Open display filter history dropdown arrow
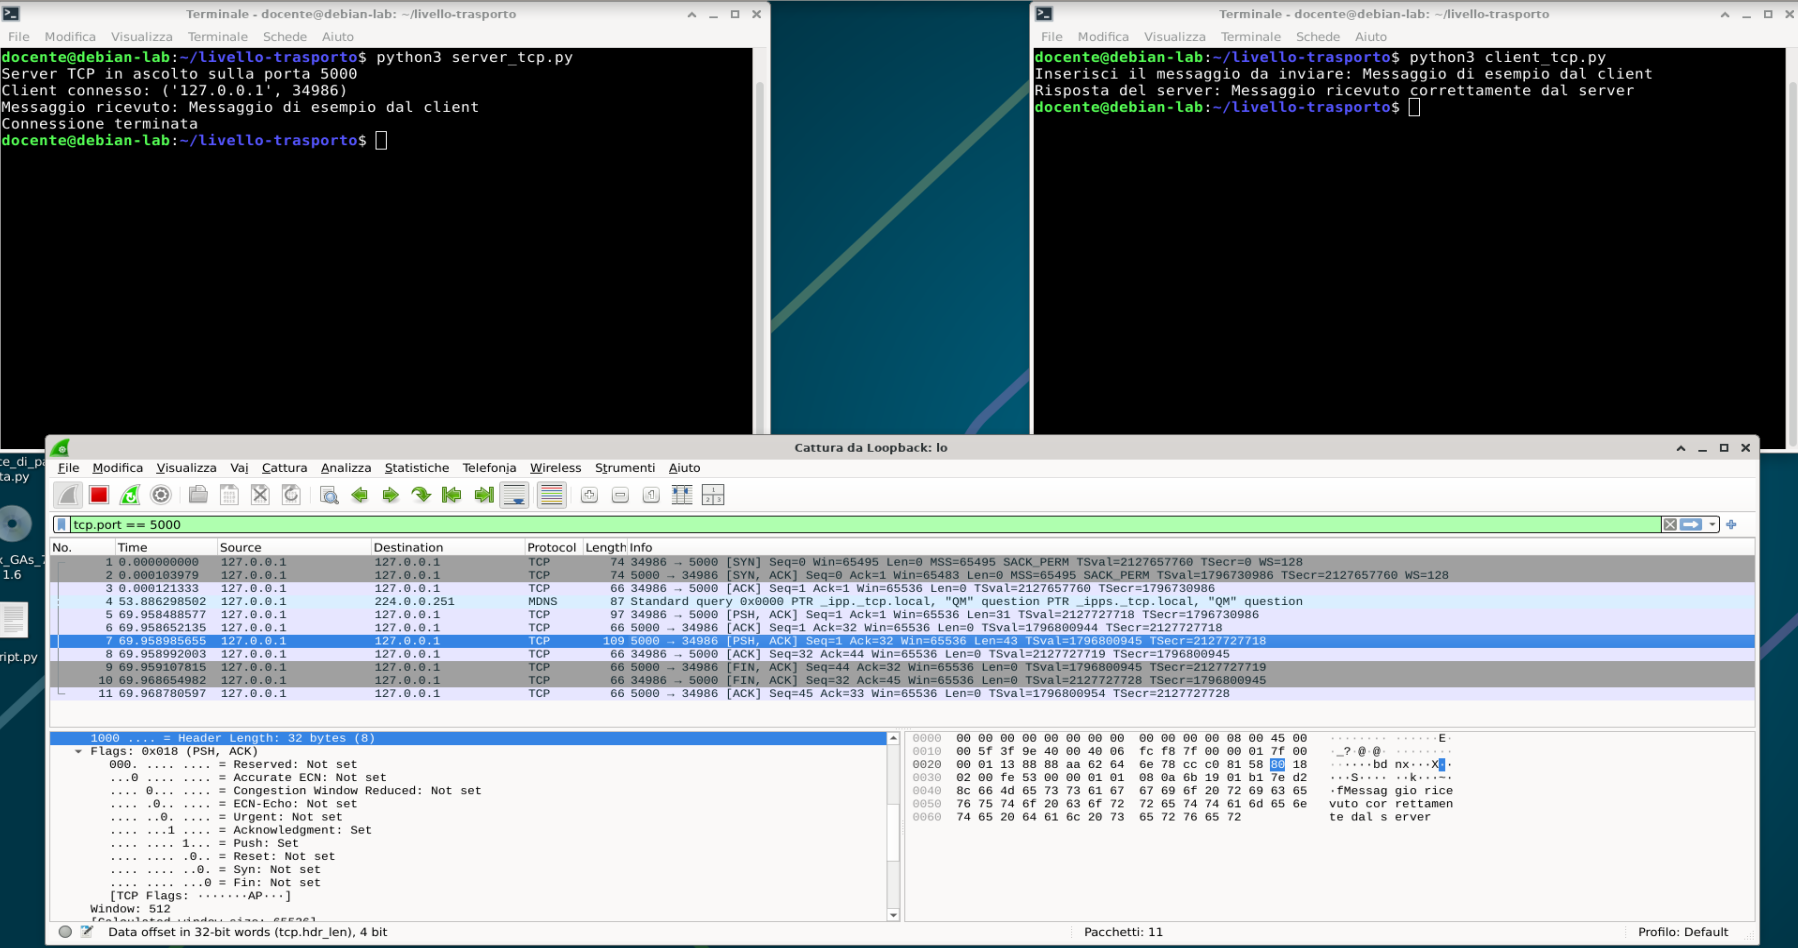Image resolution: width=1798 pixels, height=948 pixels. coord(1713,524)
